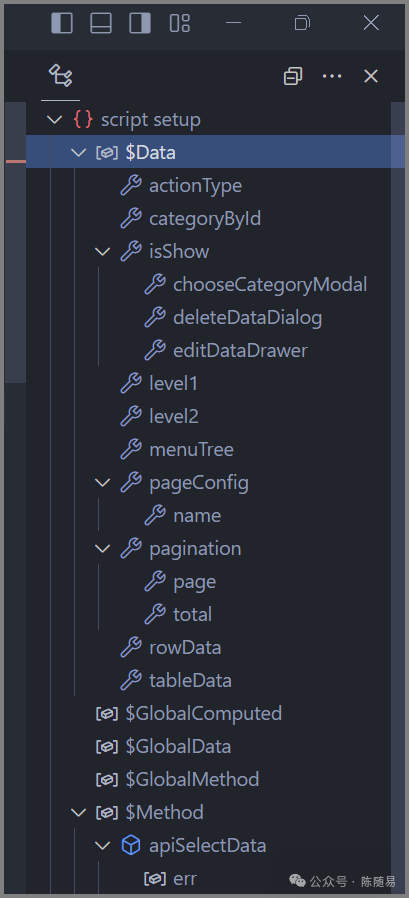Click the collapse all icon
Viewport: 409px width, 898px height.
293,76
